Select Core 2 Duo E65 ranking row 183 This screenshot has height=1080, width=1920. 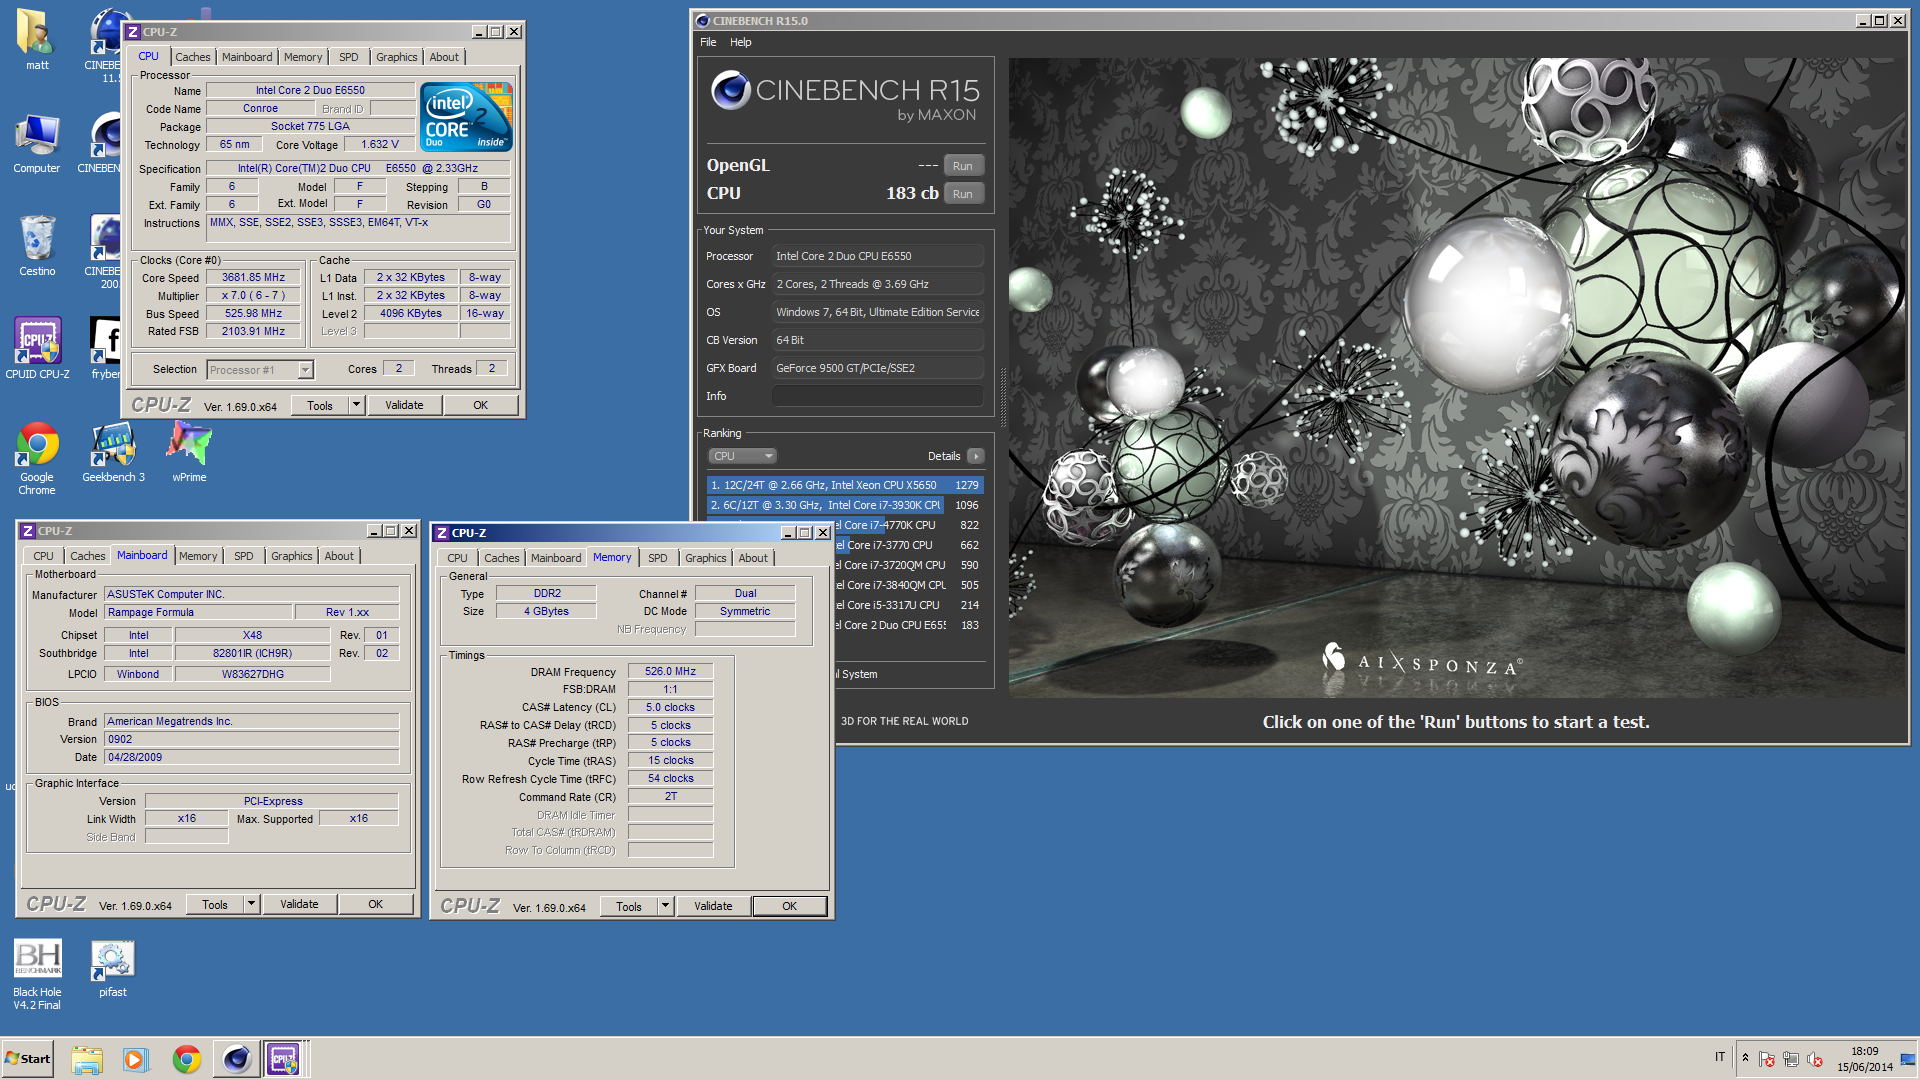point(909,625)
